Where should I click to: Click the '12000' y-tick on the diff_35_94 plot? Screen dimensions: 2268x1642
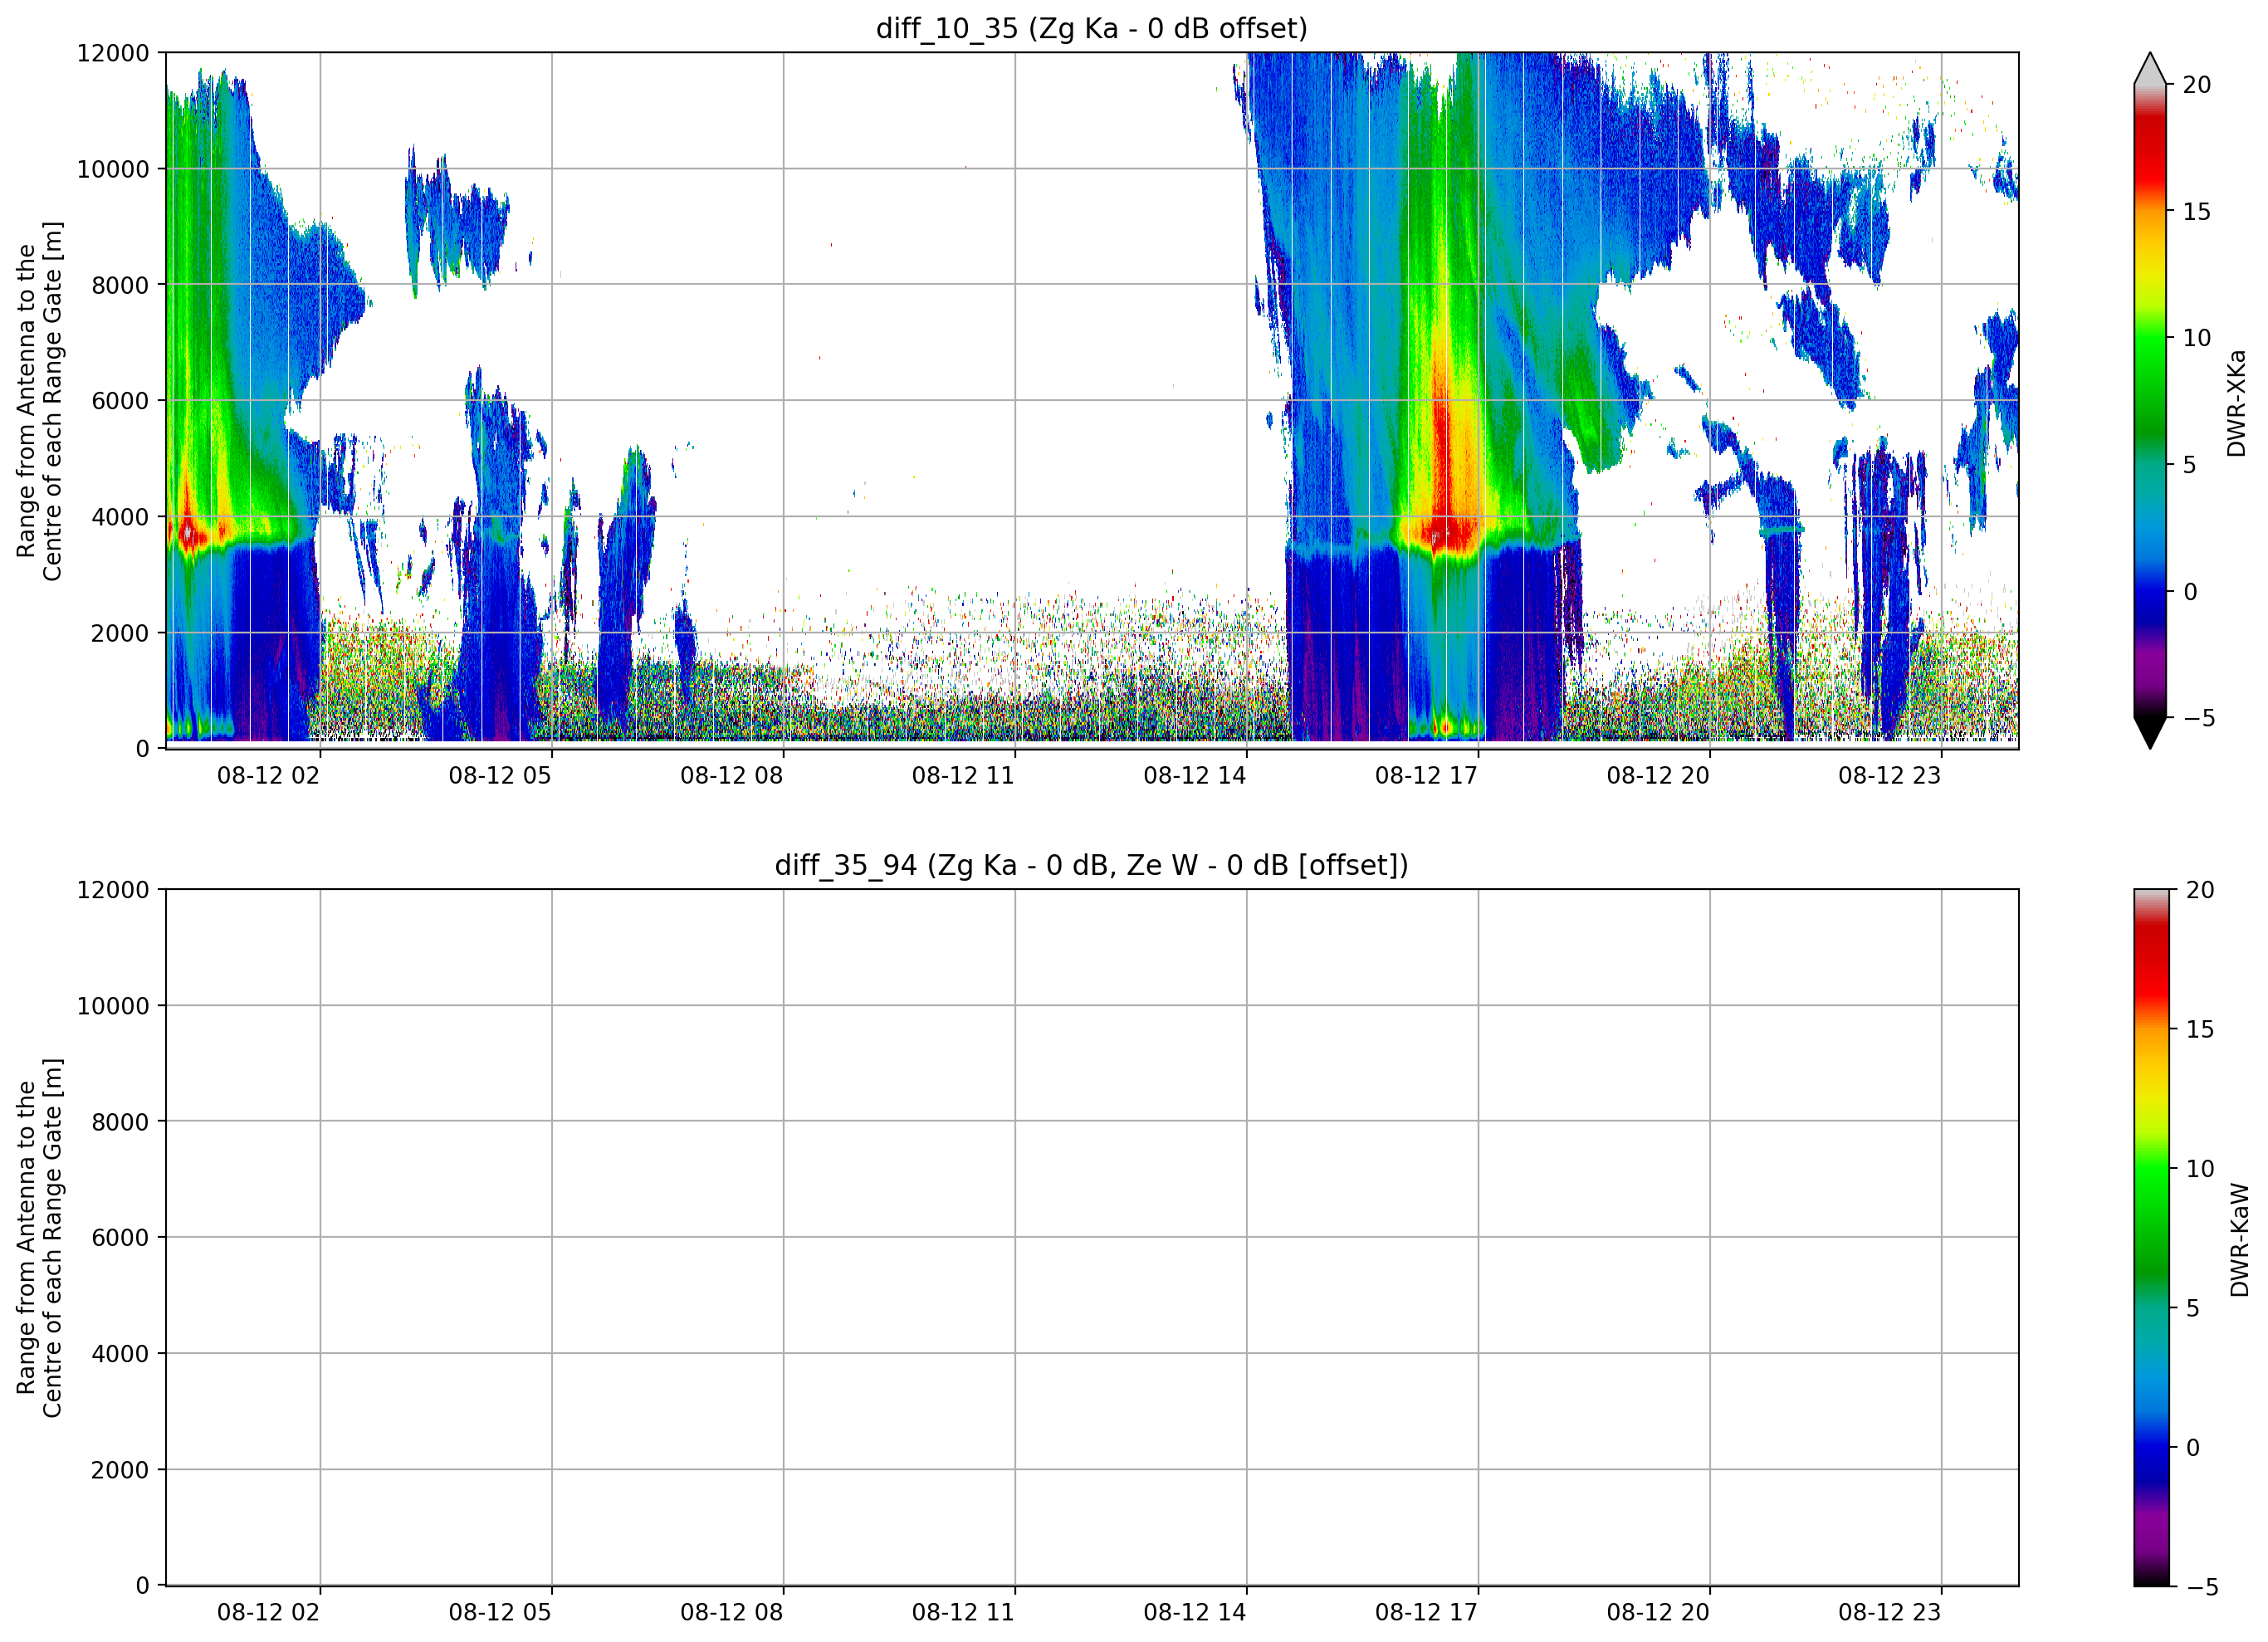point(113,890)
